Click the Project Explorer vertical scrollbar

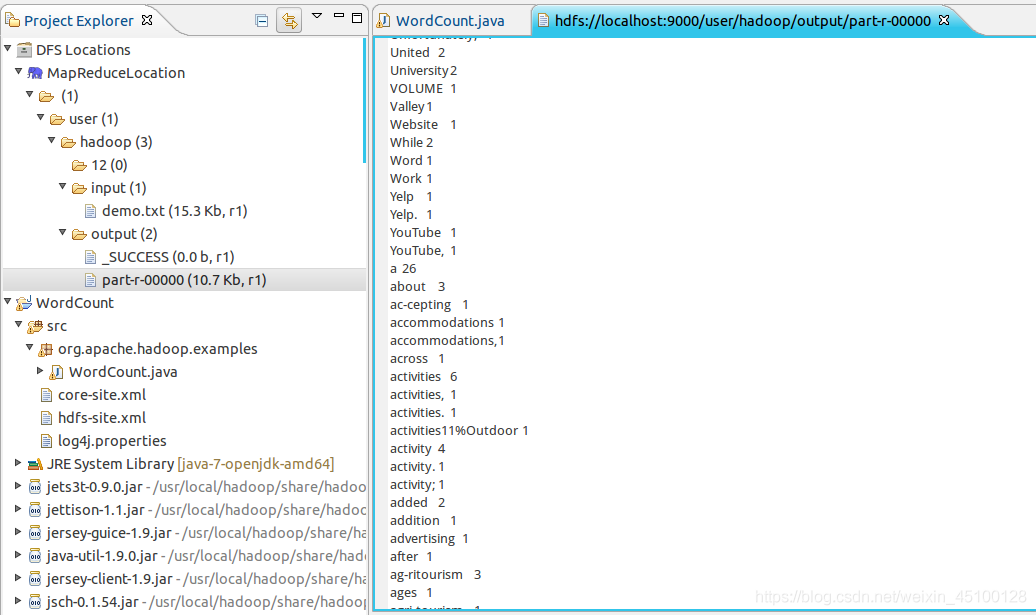(365, 100)
